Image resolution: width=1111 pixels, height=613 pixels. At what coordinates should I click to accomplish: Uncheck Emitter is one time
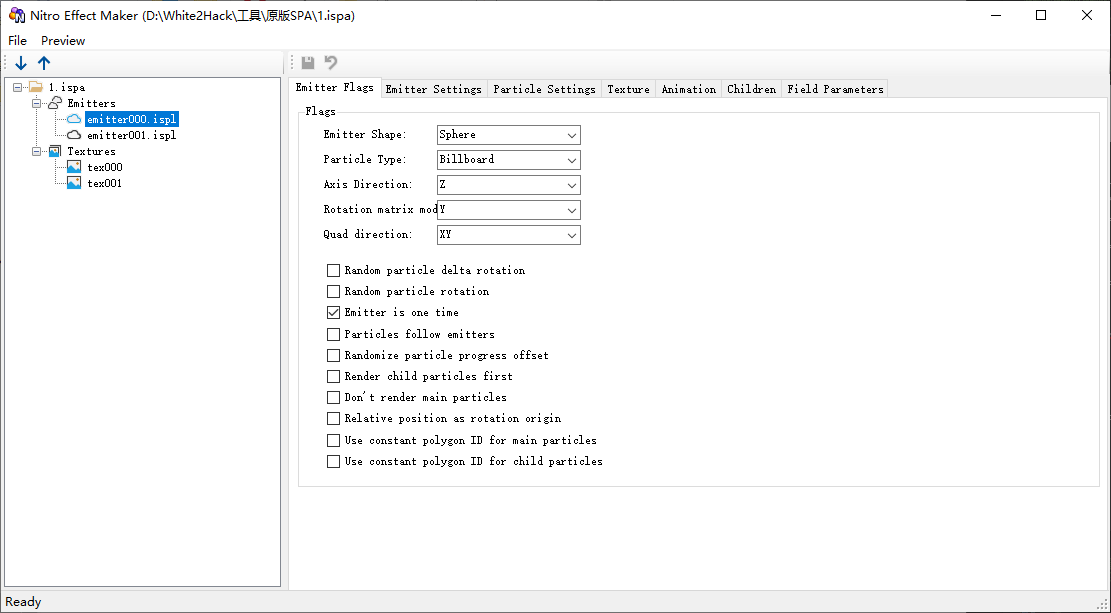334,312
